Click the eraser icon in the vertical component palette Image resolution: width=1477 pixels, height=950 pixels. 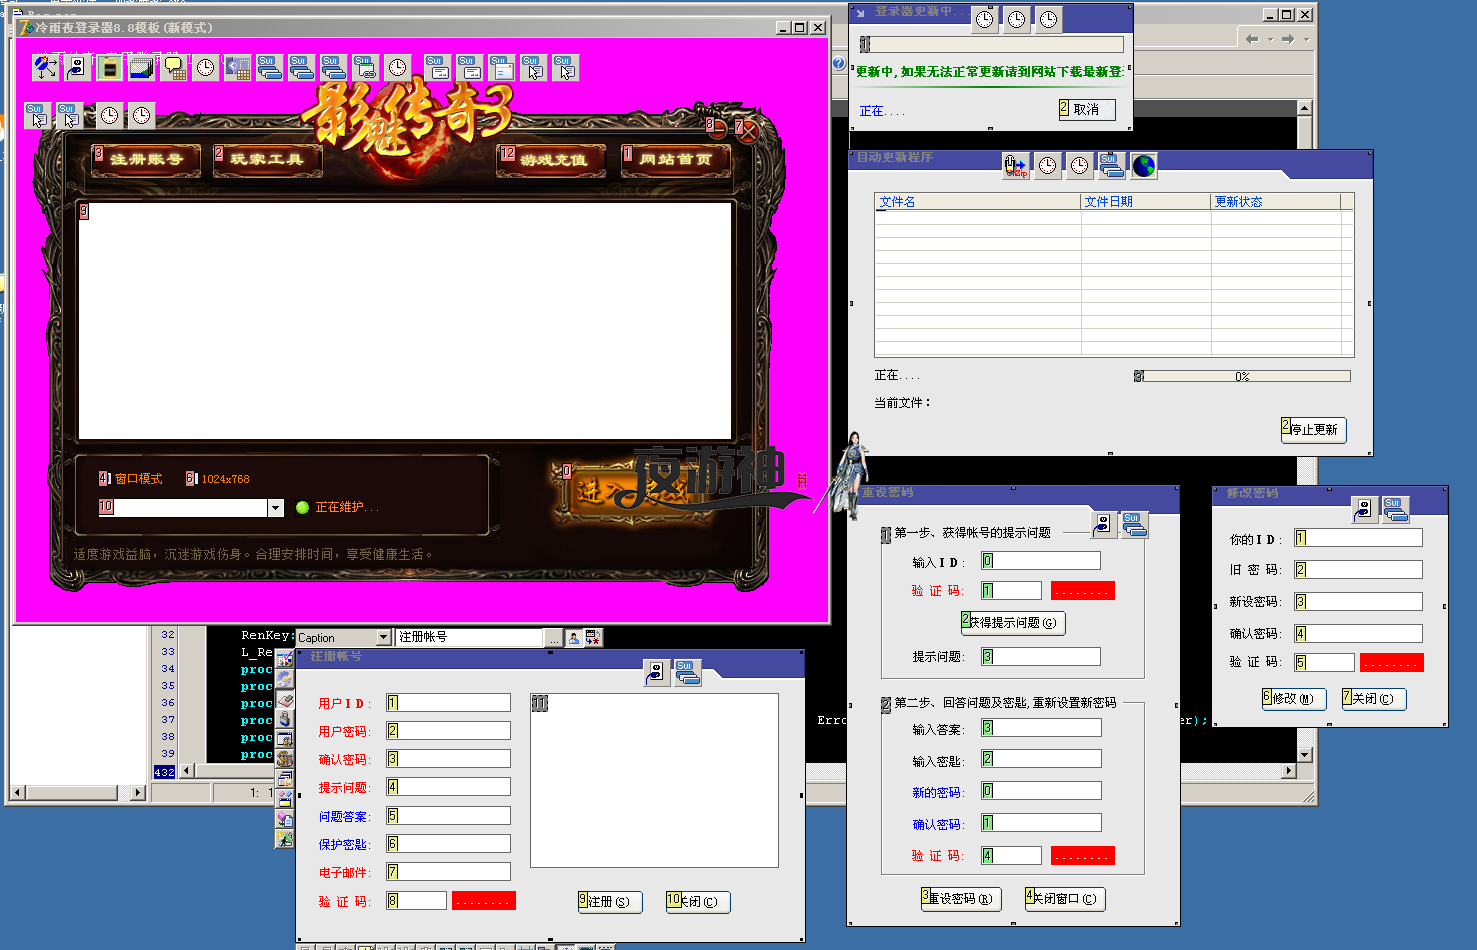[285, 699]
